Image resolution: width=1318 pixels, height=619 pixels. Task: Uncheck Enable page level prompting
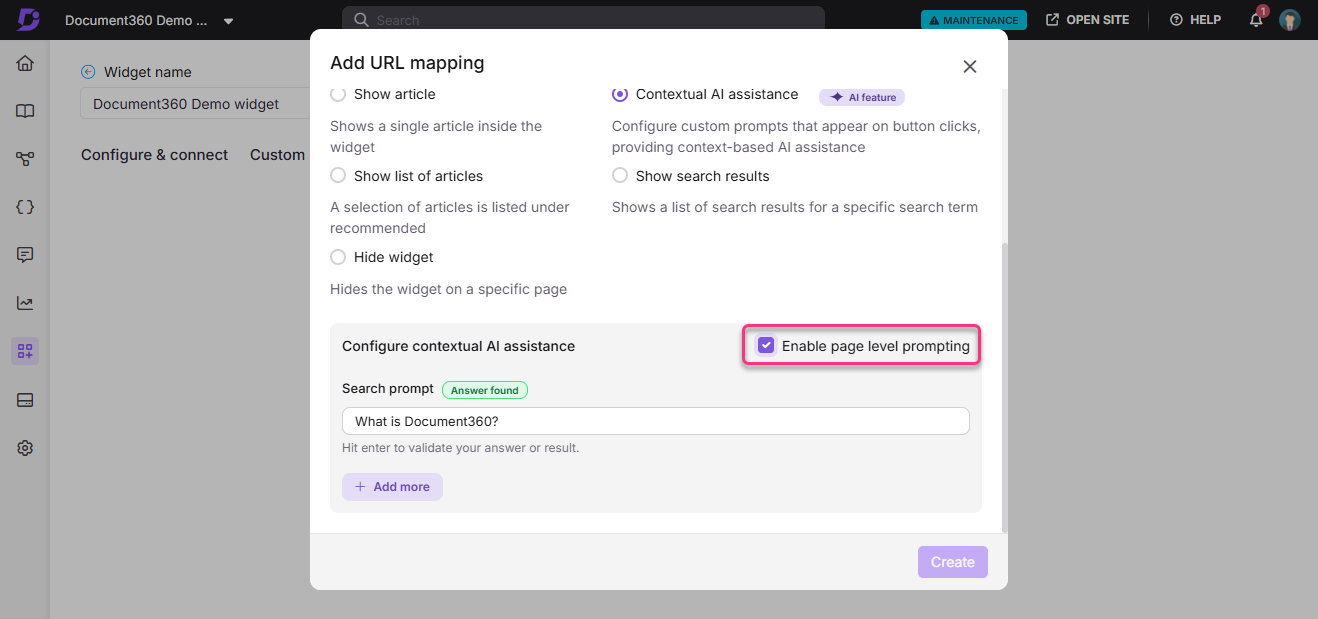pyautogui.click(x=766, y=346)
